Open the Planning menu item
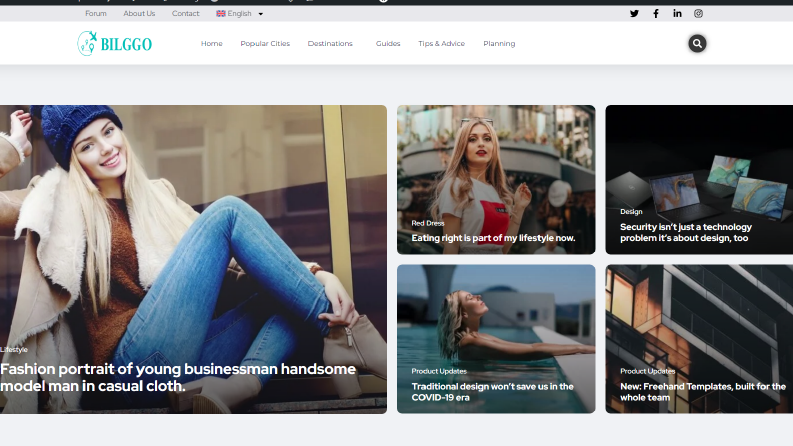This screenshot has width=793, height=446. tap(499, 43)
